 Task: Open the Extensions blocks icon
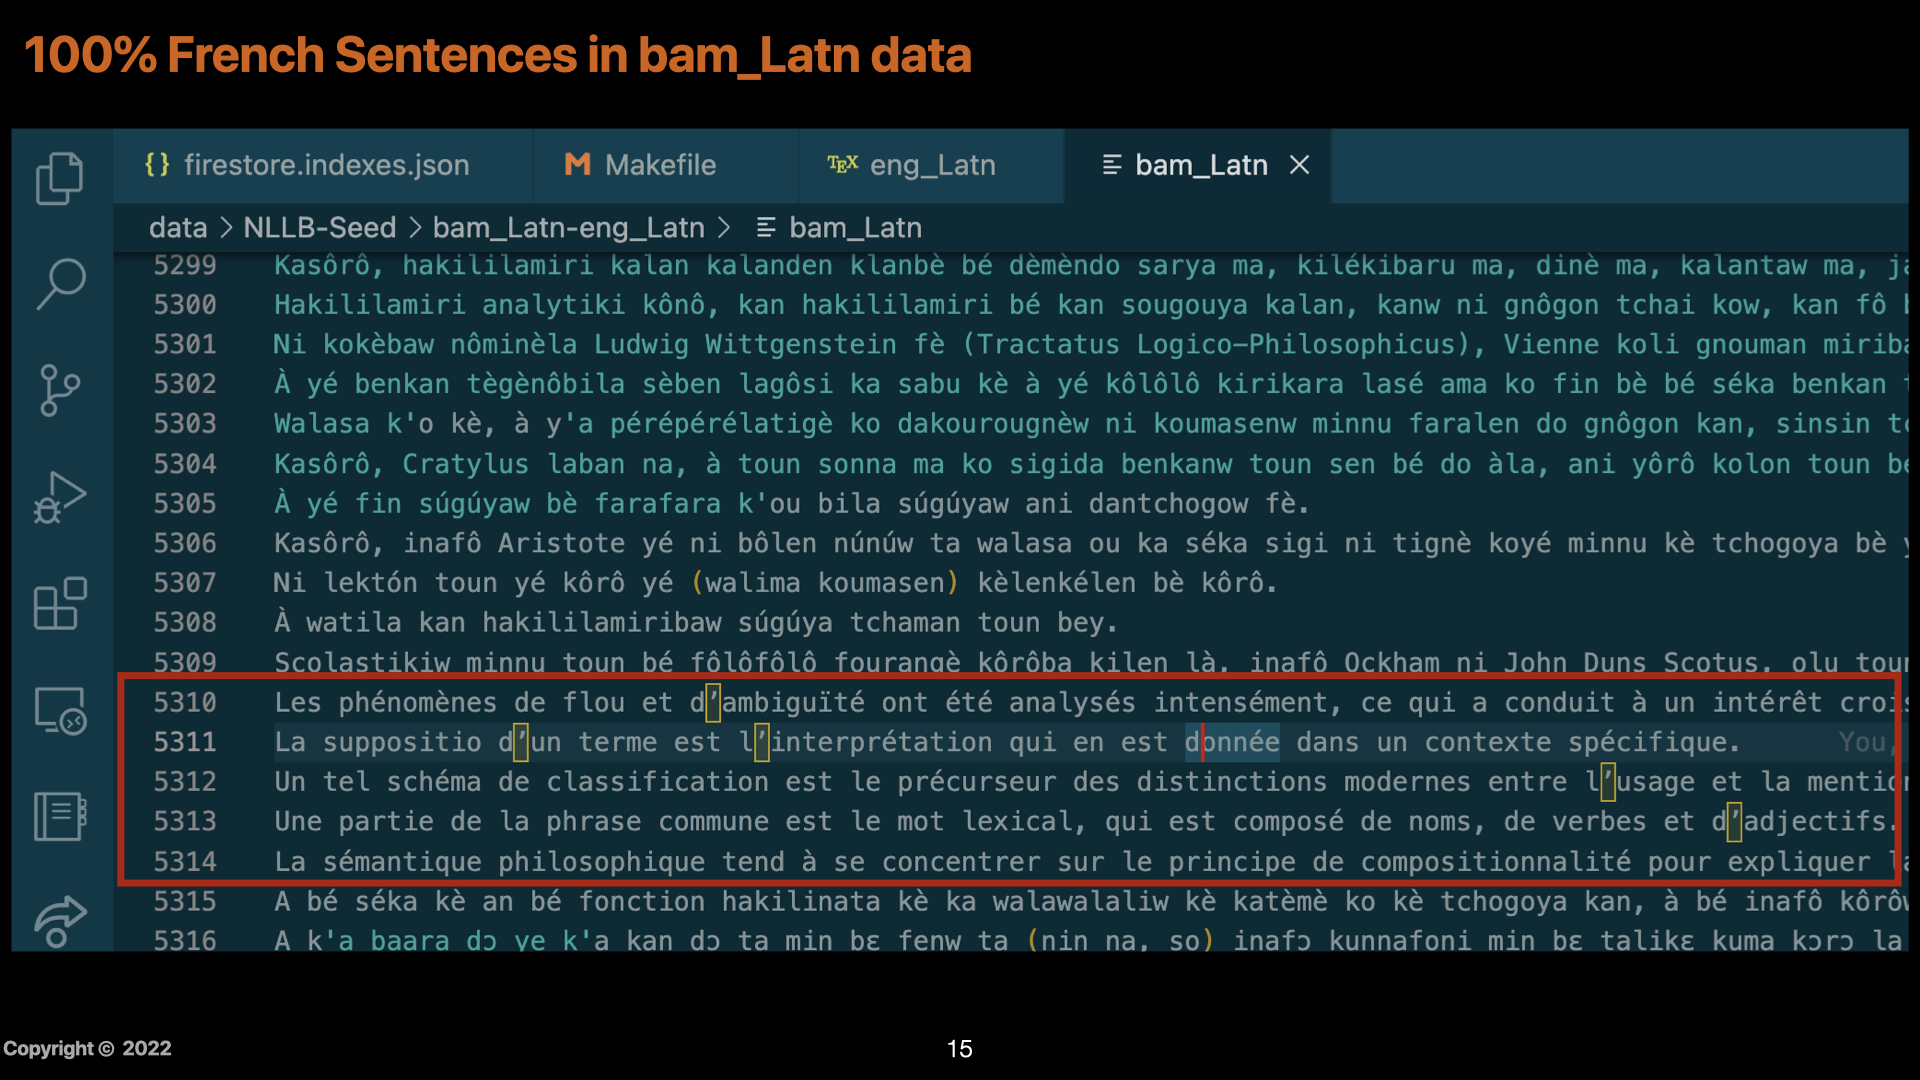[x=60, y=603]
